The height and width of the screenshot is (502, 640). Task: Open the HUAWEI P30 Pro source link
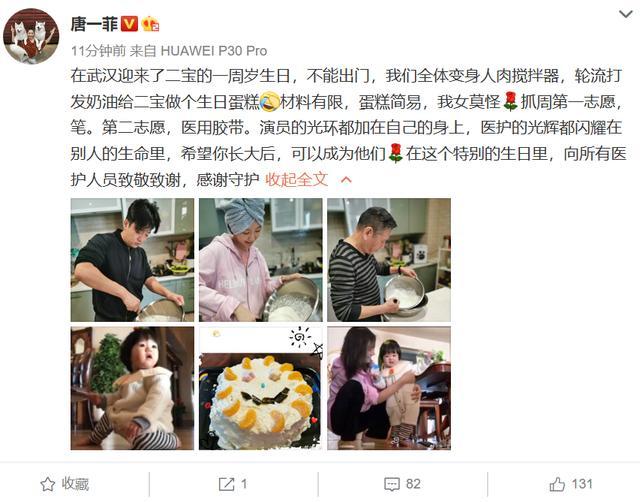tap(214, 51)
